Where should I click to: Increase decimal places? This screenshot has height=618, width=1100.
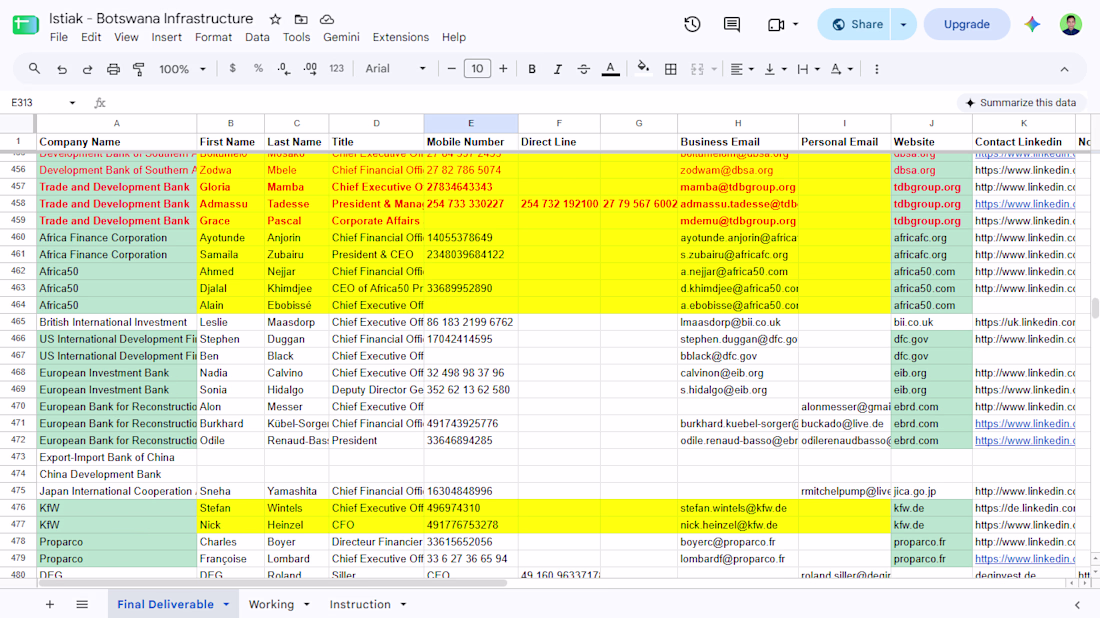(309, 69)
